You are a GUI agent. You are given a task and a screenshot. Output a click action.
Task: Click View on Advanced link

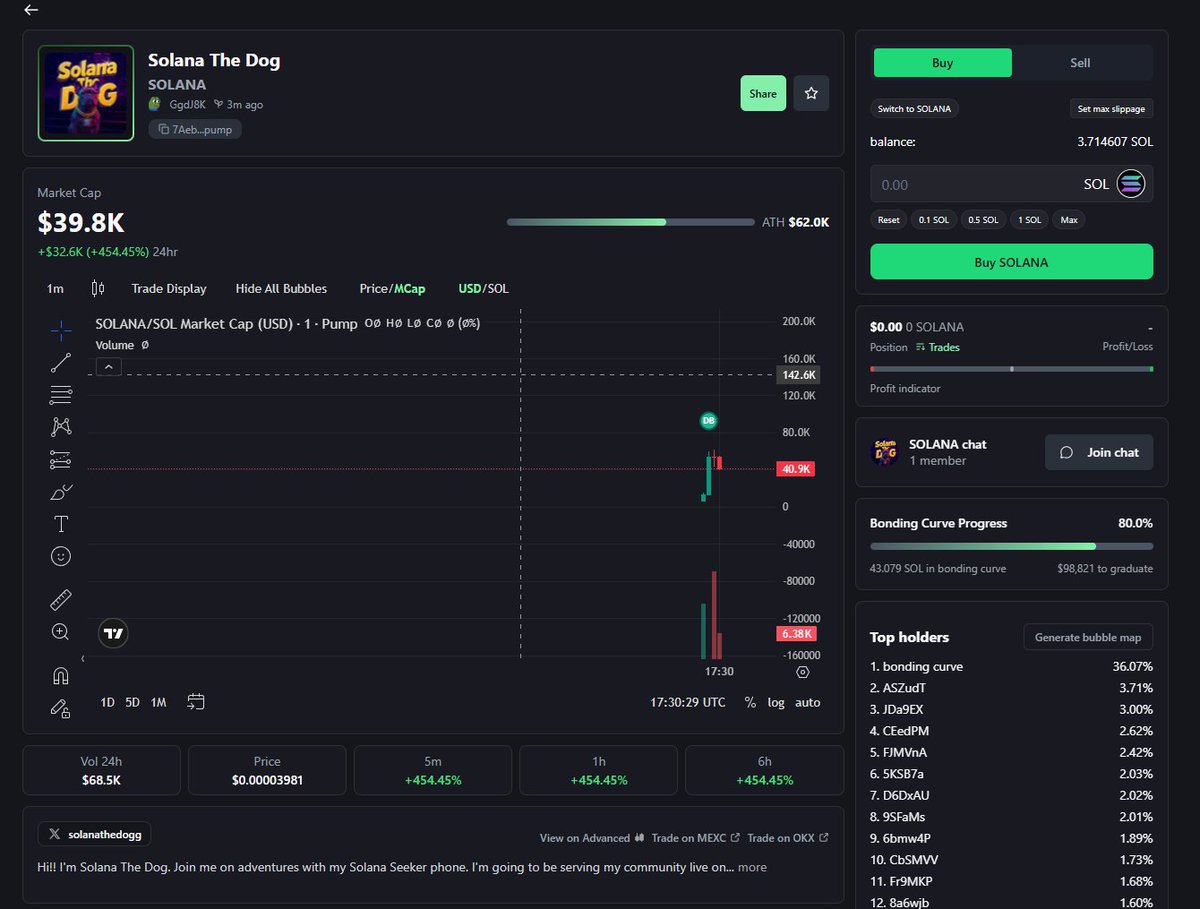(x=592, y=838)
